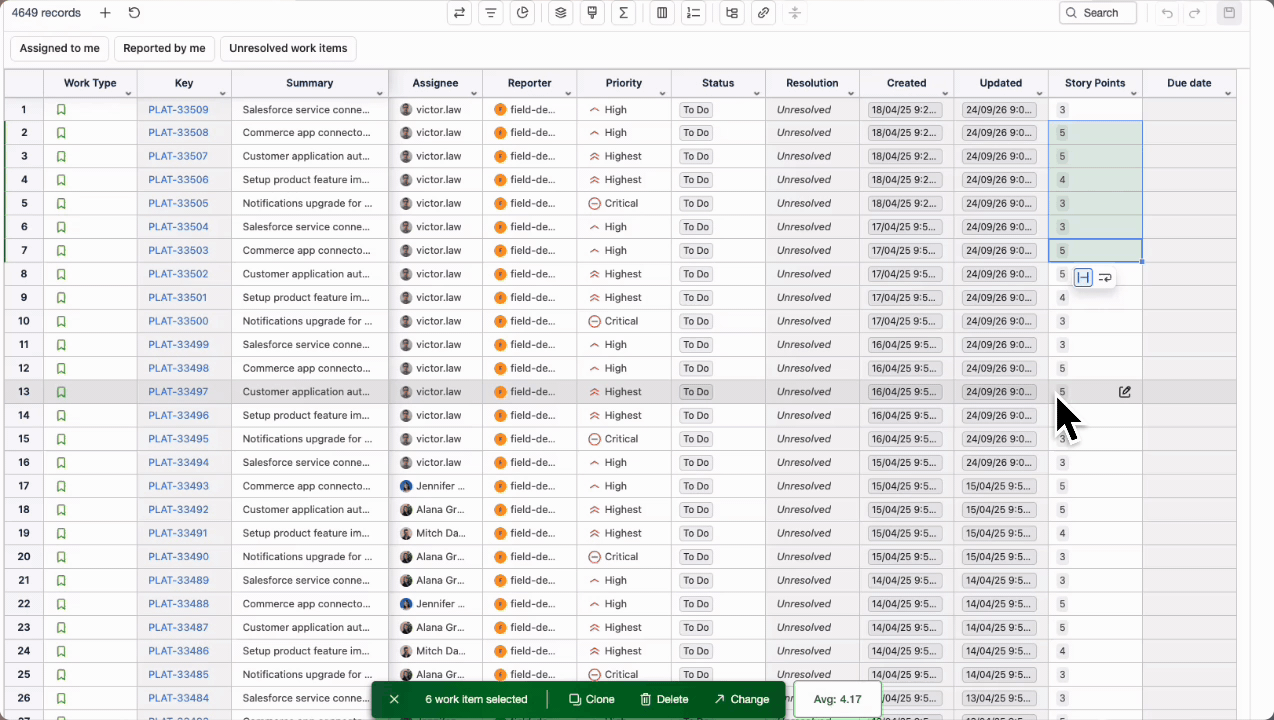Click the chain link toolbar icon
This screenshot has height=720, width=1274.
[763, 13]
